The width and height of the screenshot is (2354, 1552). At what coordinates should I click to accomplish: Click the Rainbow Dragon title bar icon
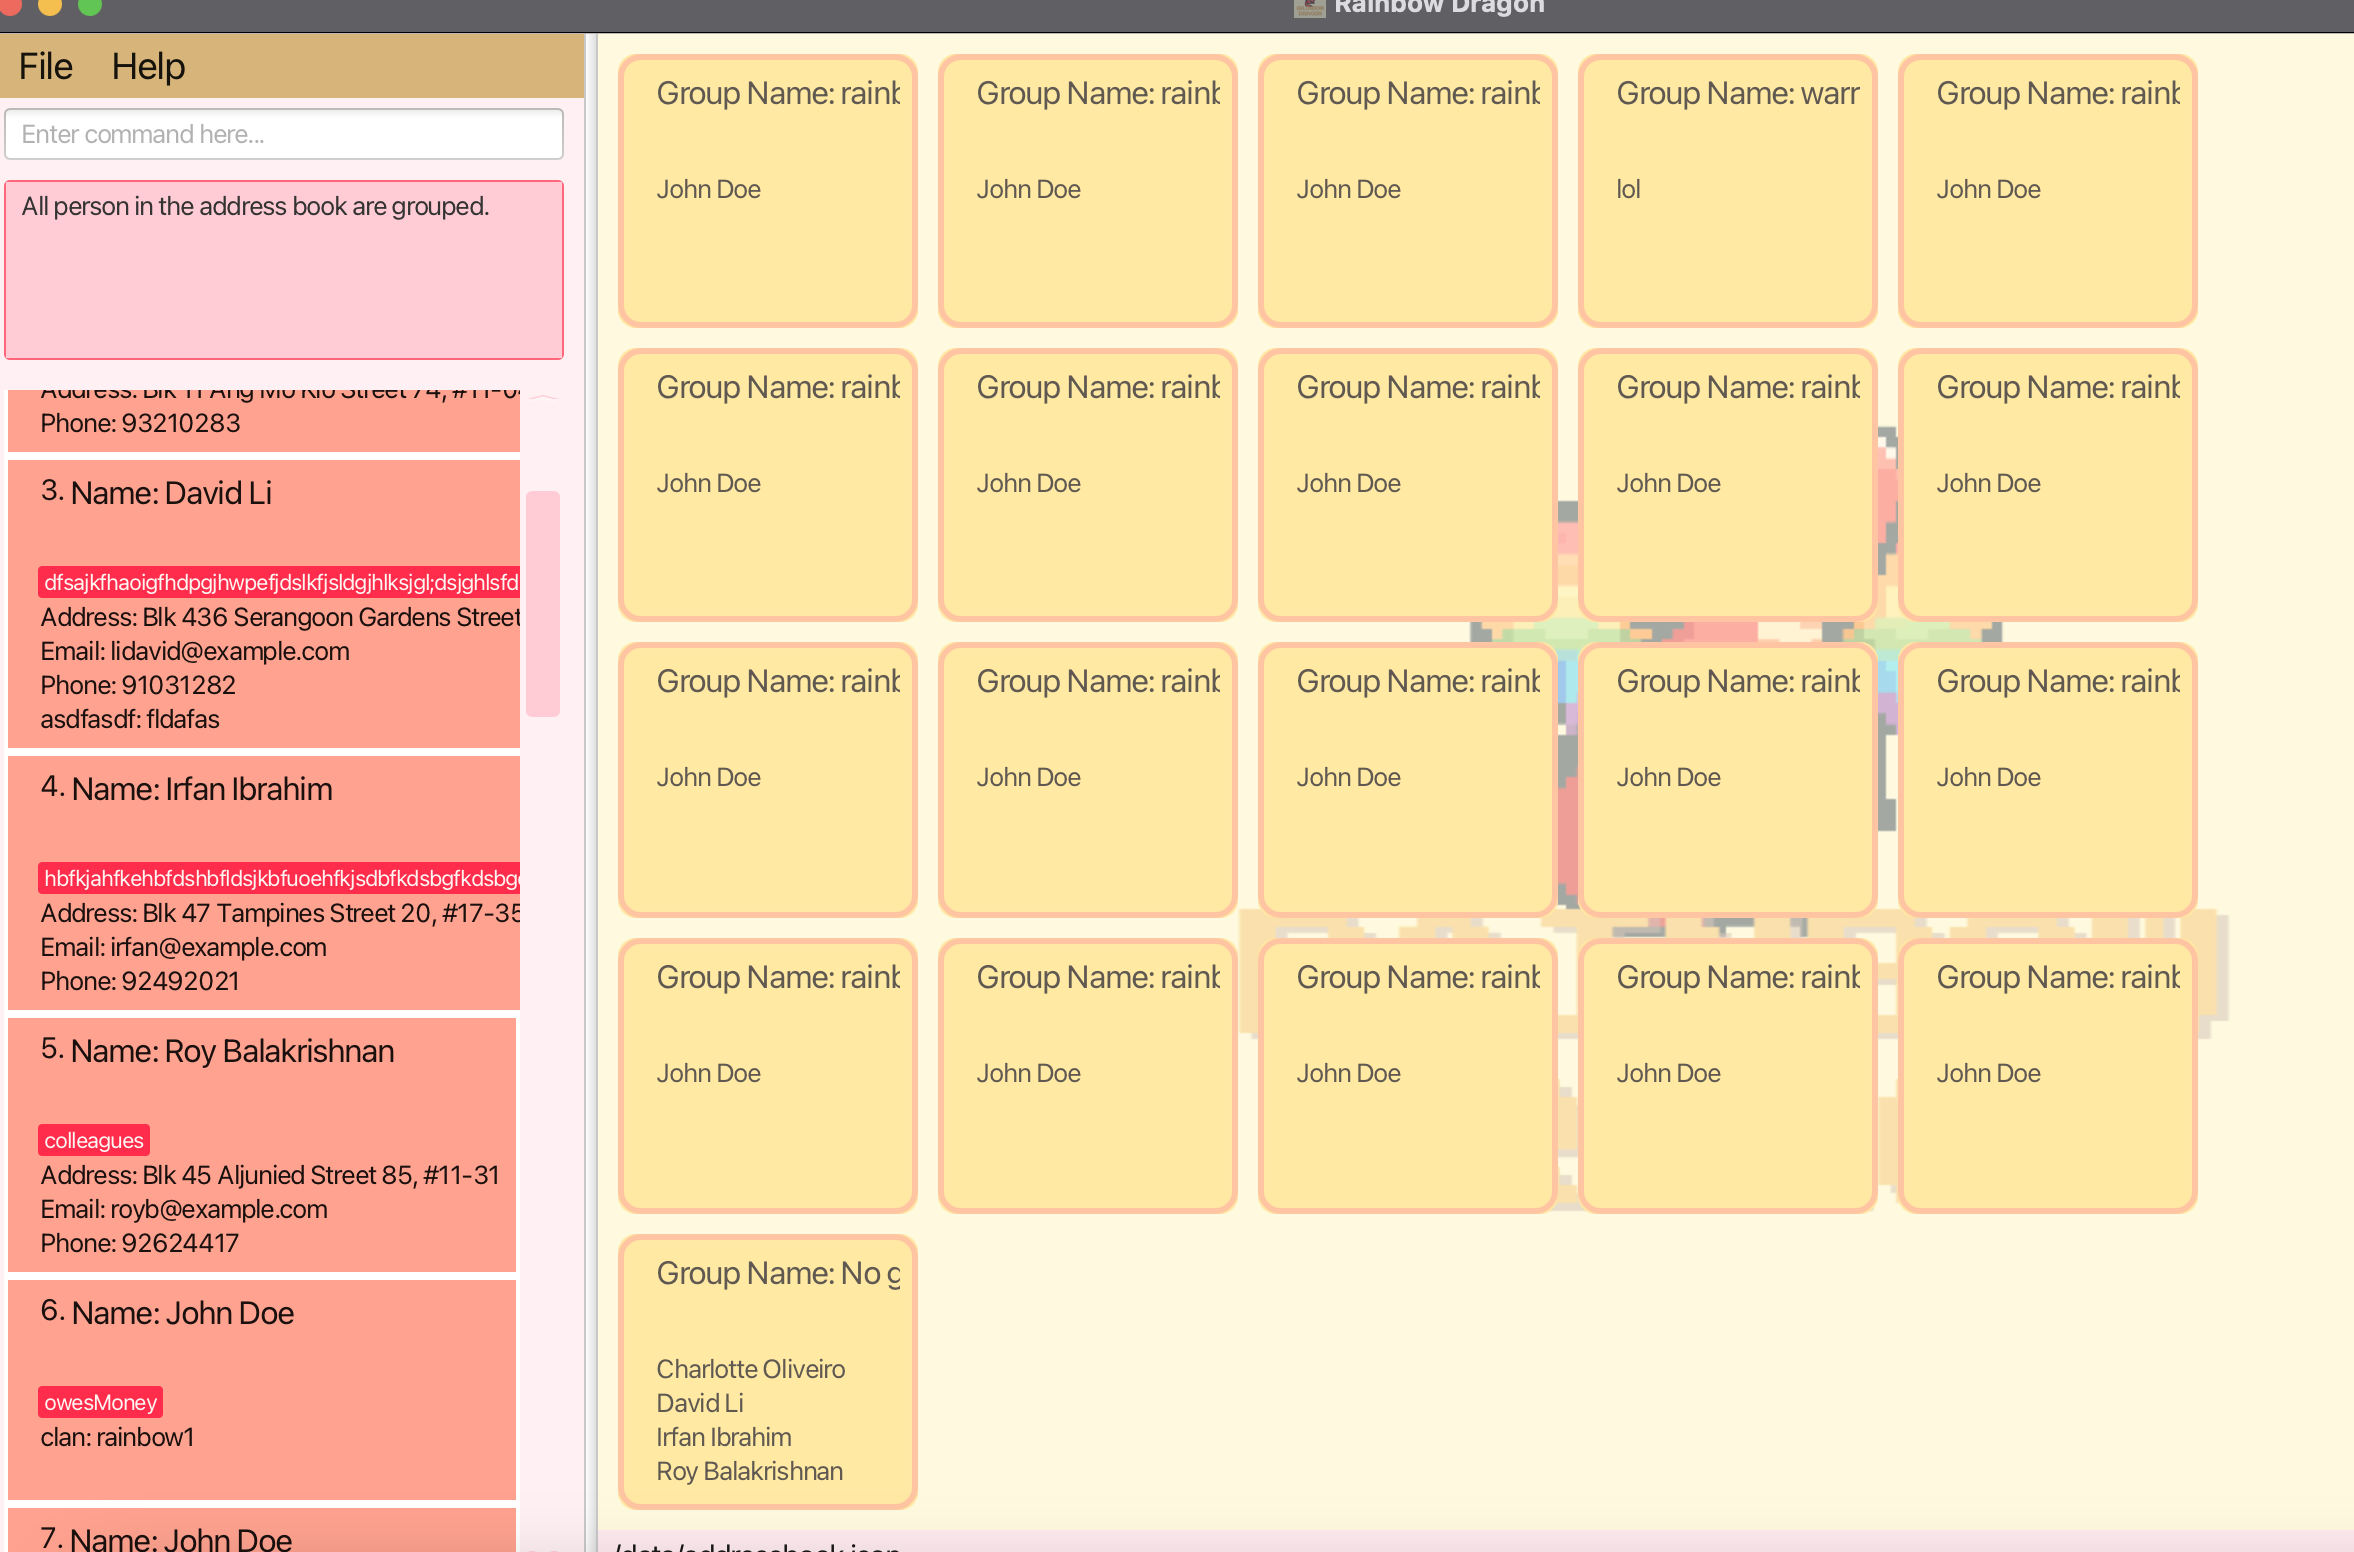tap(1309, 8)
